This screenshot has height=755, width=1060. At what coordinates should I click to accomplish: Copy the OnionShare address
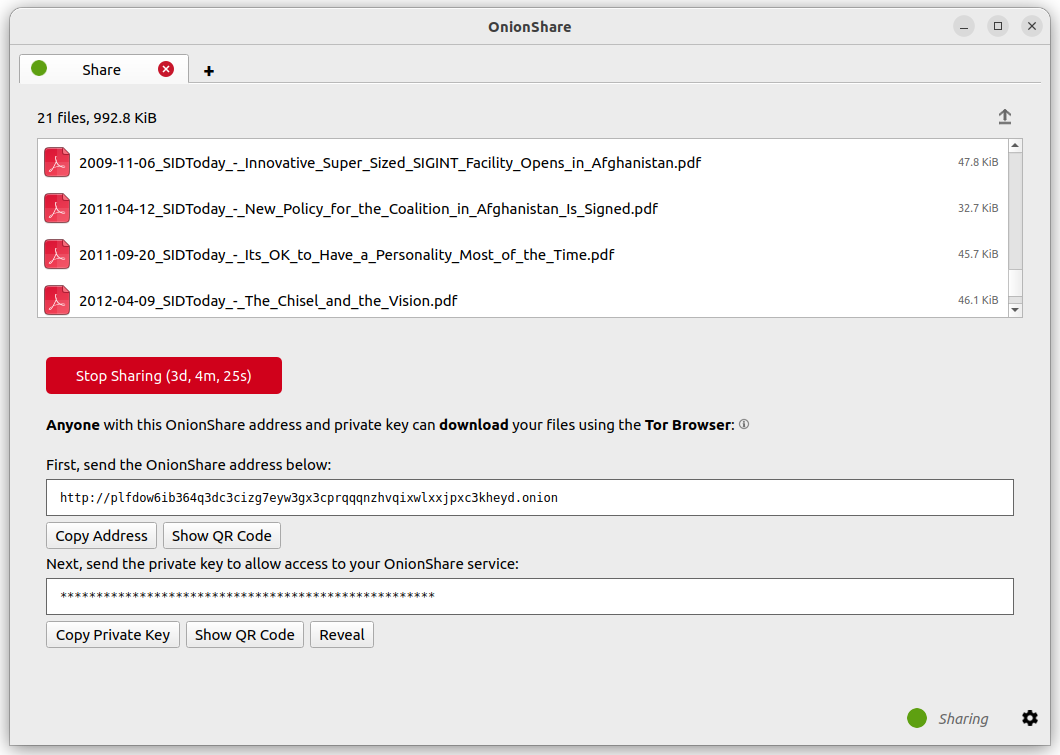pyautogui.click(x=101, y=535)
